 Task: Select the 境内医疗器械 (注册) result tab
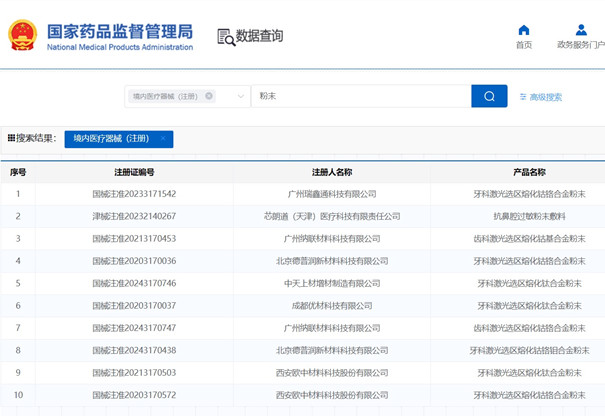(119, 139)
